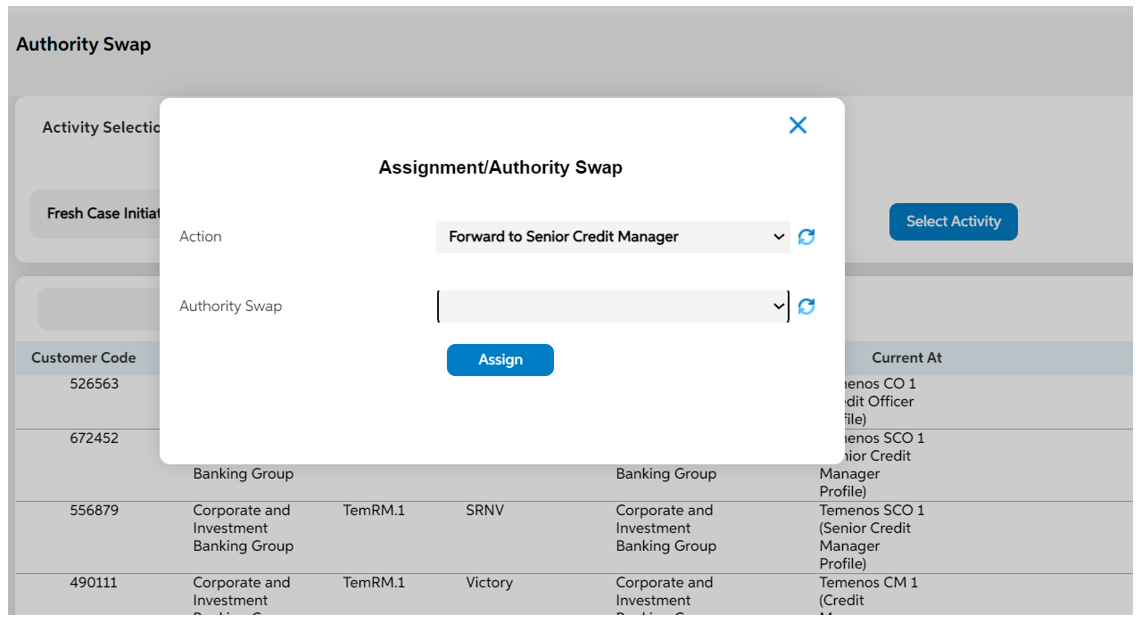The width and height of the screenshot is (1142, 623).
Task: Select customer code 526563
Action: click(x=94, y=384)
